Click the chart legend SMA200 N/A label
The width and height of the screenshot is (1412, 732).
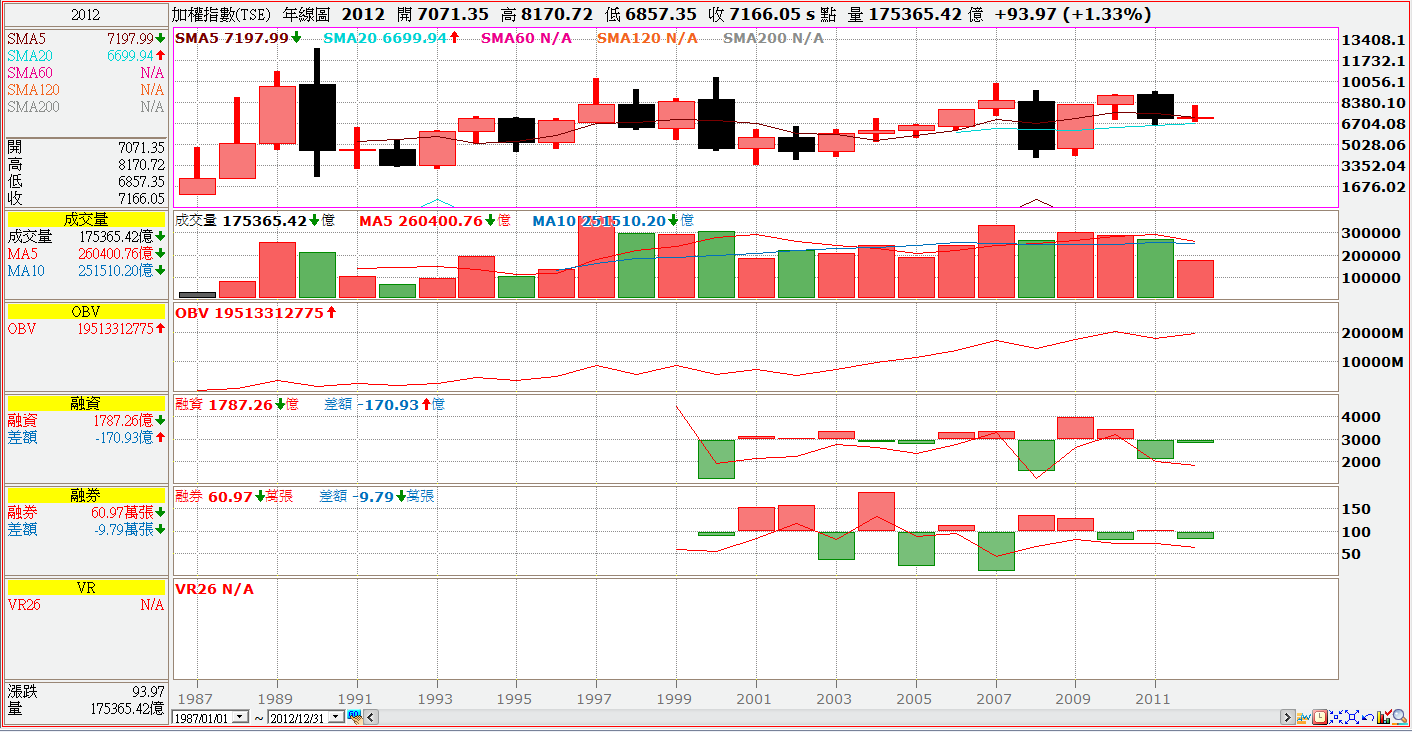[773, 38]
